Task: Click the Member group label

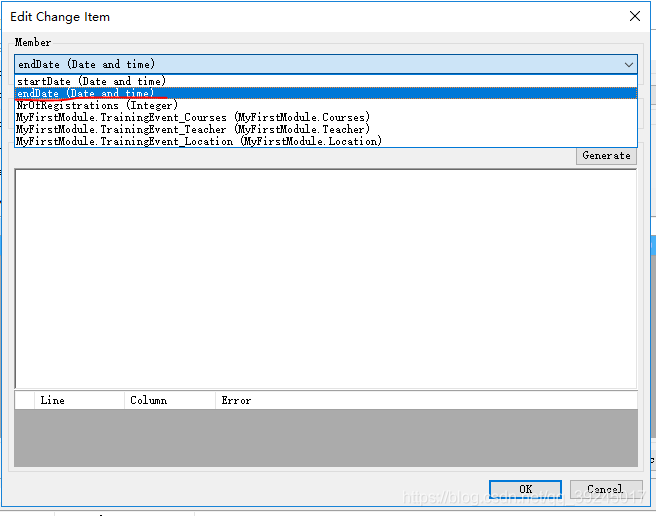Action: click(33, 43)
